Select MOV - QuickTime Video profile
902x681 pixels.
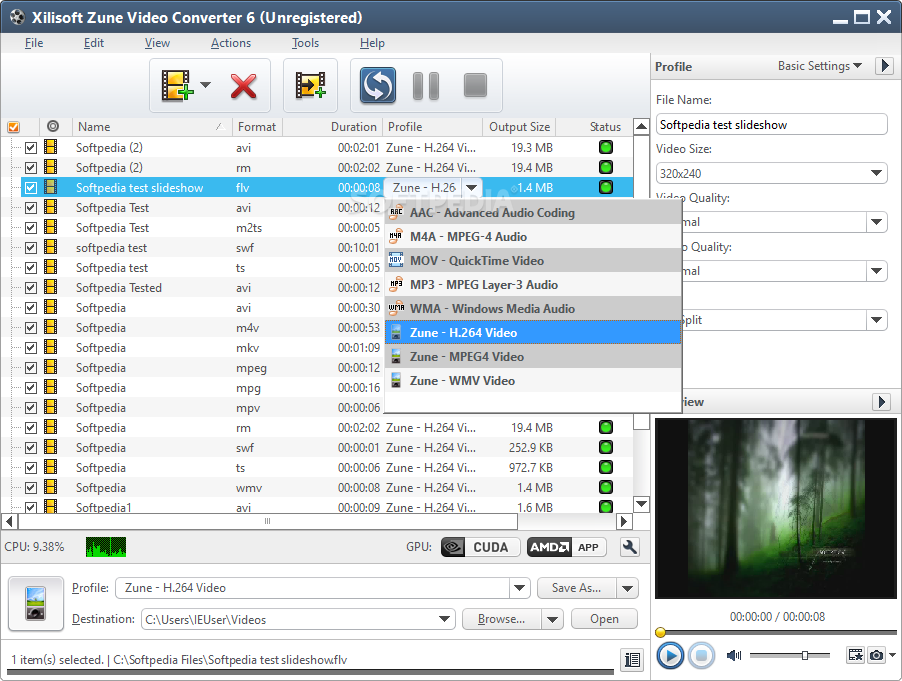pos(533,261)
